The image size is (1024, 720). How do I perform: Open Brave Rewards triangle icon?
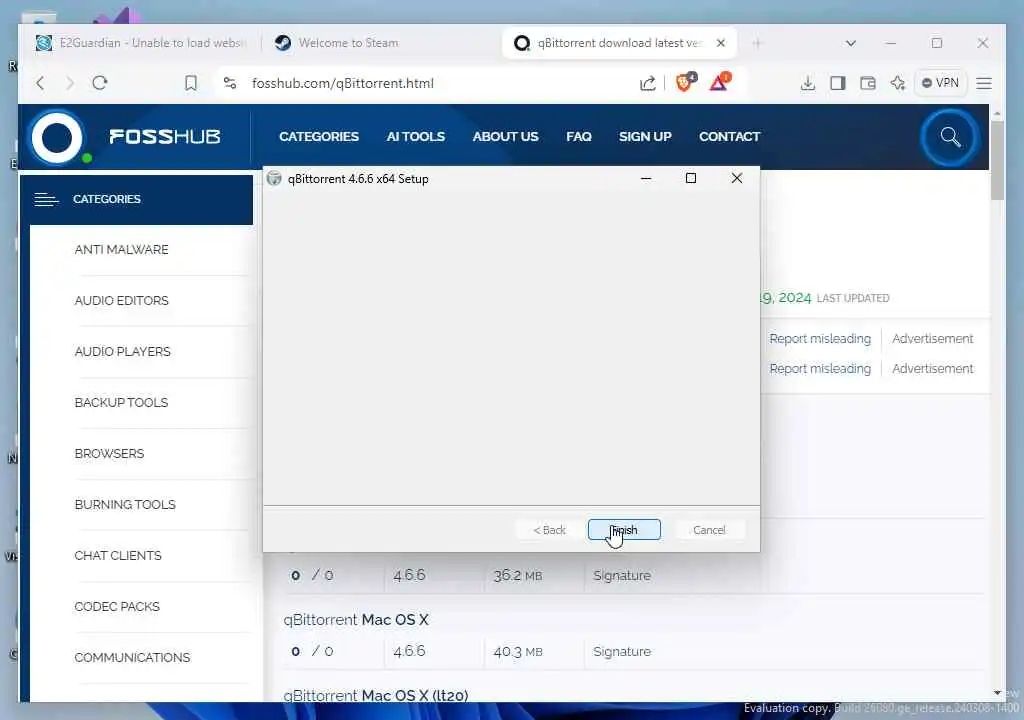[719, 82]
